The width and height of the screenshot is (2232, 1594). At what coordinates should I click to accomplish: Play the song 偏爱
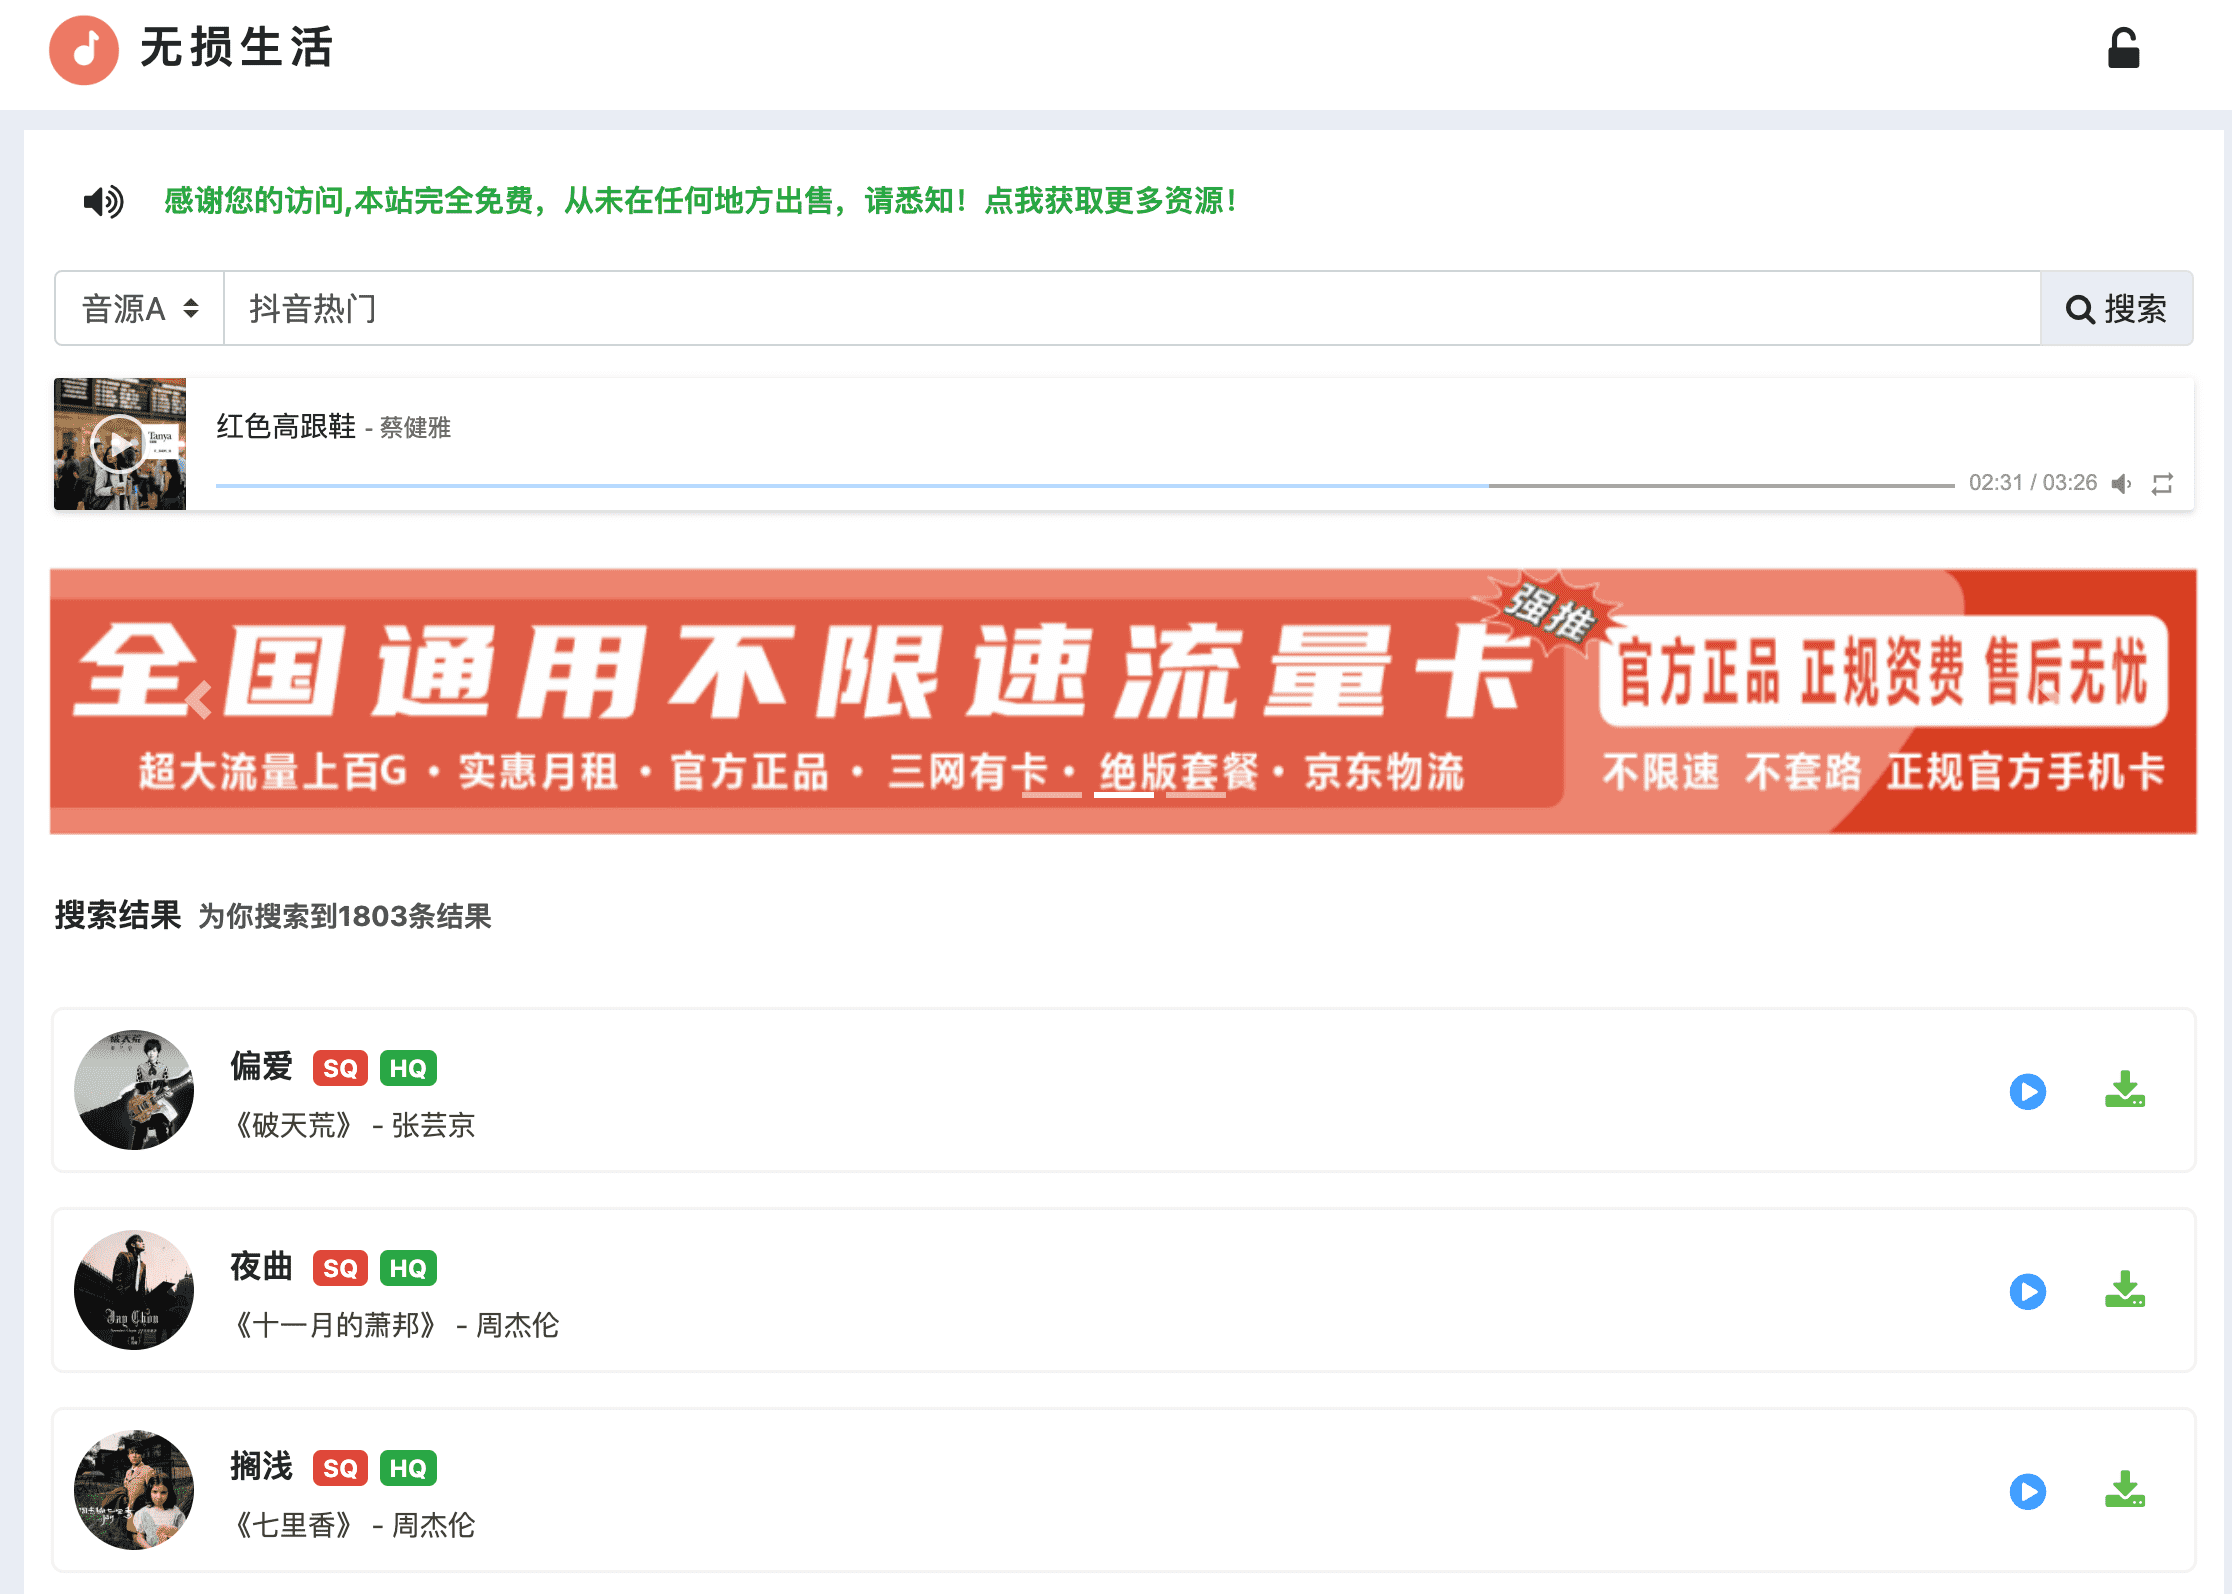[2028, 1092]
